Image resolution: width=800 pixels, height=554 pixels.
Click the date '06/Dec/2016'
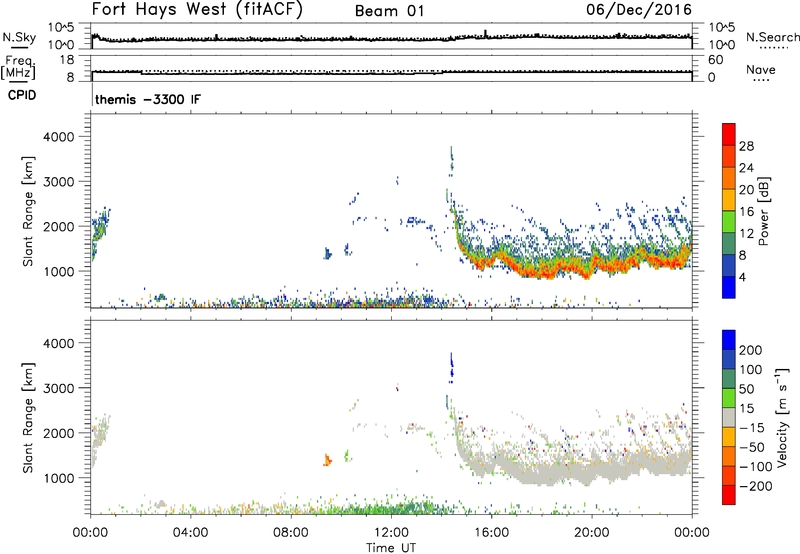pyautogui.click(x=639, y=9)
